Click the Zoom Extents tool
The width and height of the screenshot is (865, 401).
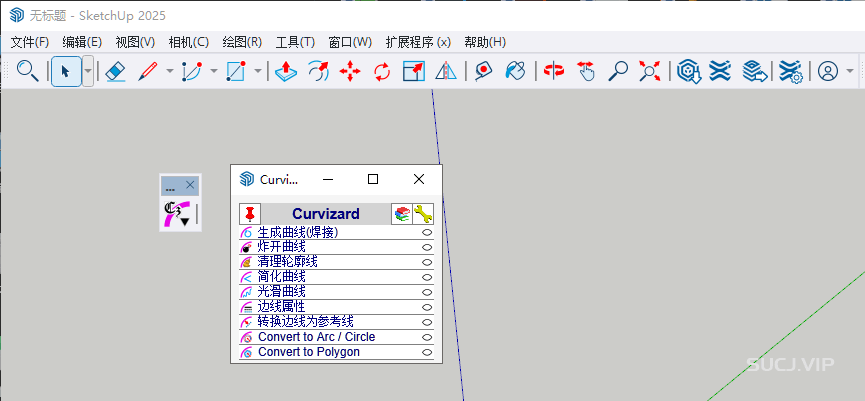tap(650, 71)
